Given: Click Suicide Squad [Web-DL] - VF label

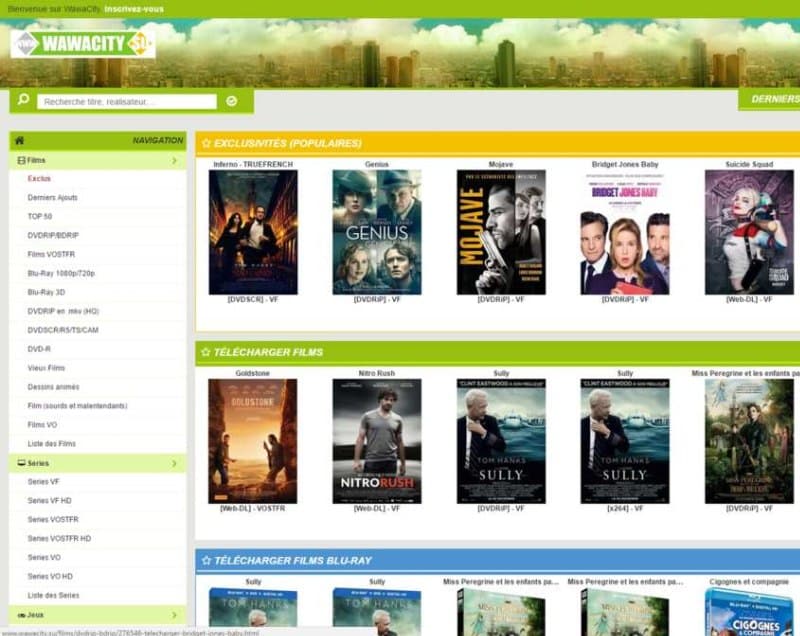Looking at the screenshot, I should point(749,299).
